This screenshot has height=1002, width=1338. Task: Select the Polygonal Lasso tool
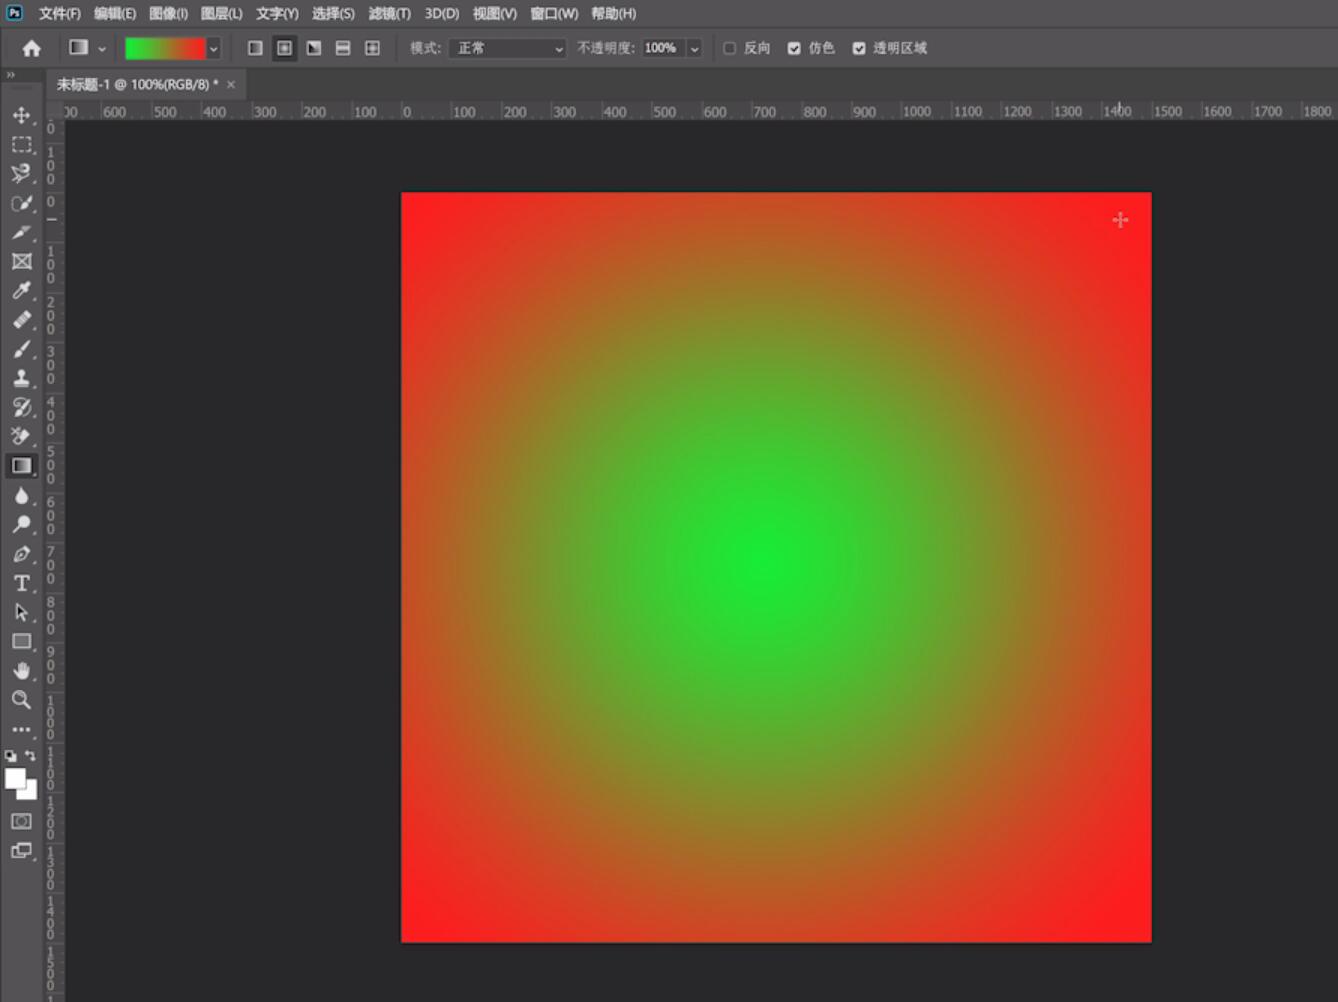pyautogui.click(x=21, y=174)
